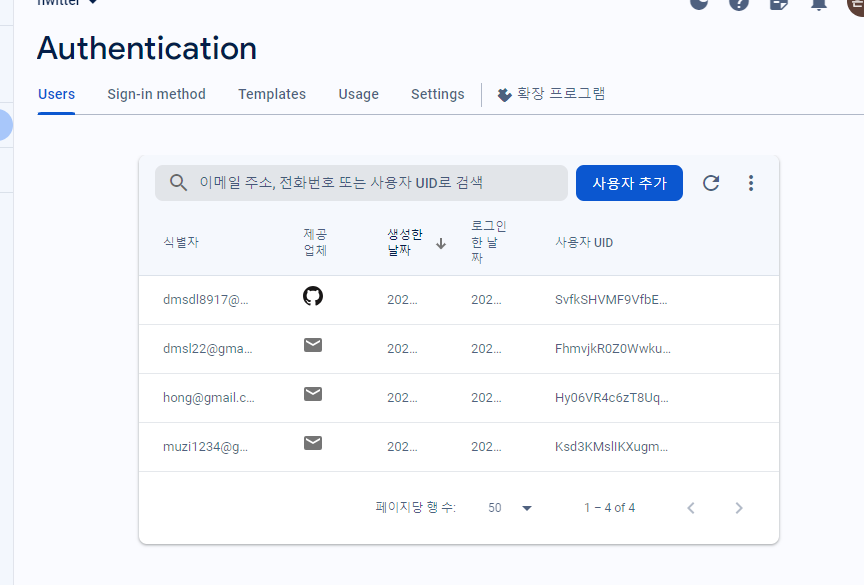Open the three-dot more options menu

coord(750,183)
